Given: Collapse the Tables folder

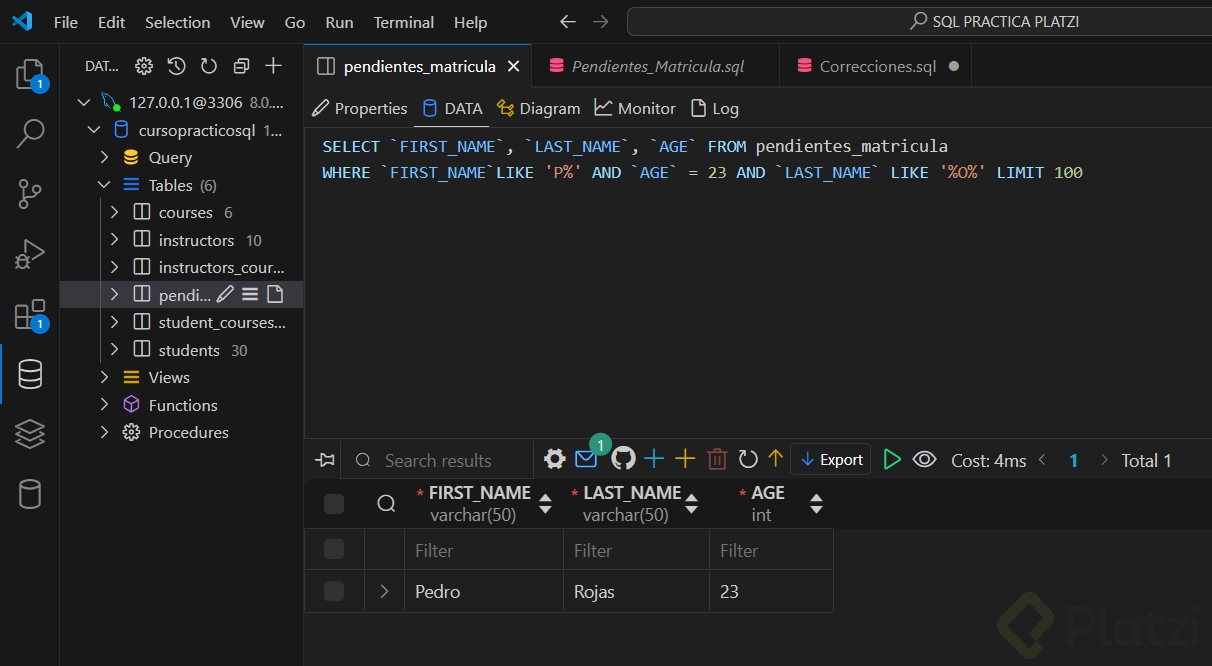Looking at the screenshot, I should (104, 185).
